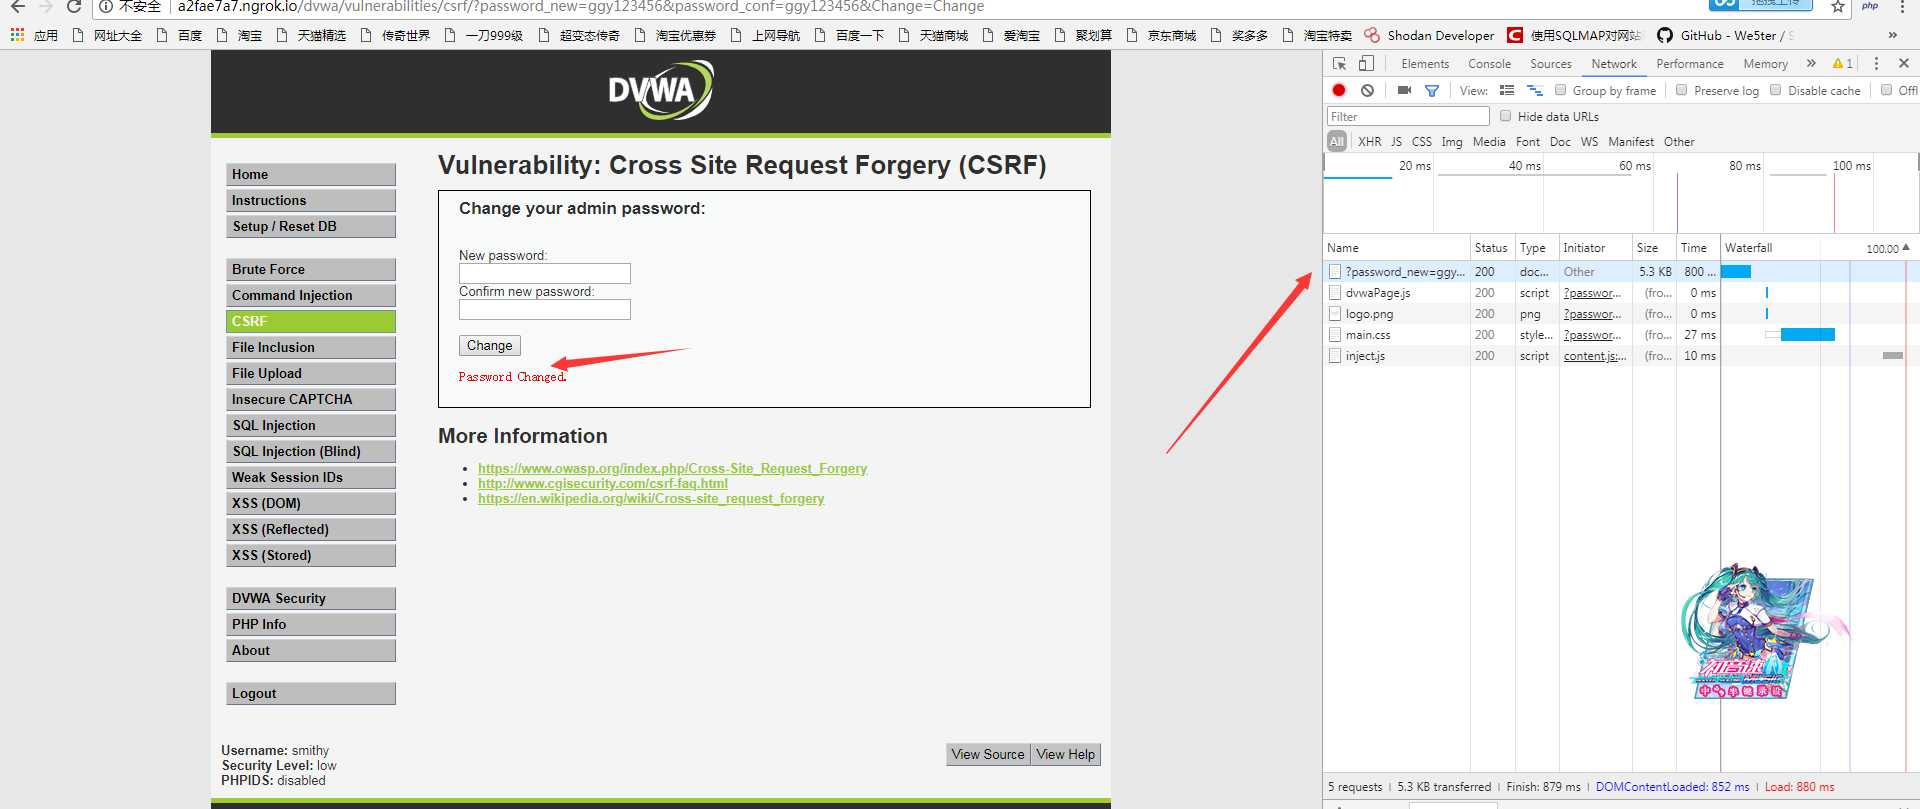The width and height of the screenshot is (1920, 809).
Task: Open Wikipedia CSRF link
Action: point(651,498)
